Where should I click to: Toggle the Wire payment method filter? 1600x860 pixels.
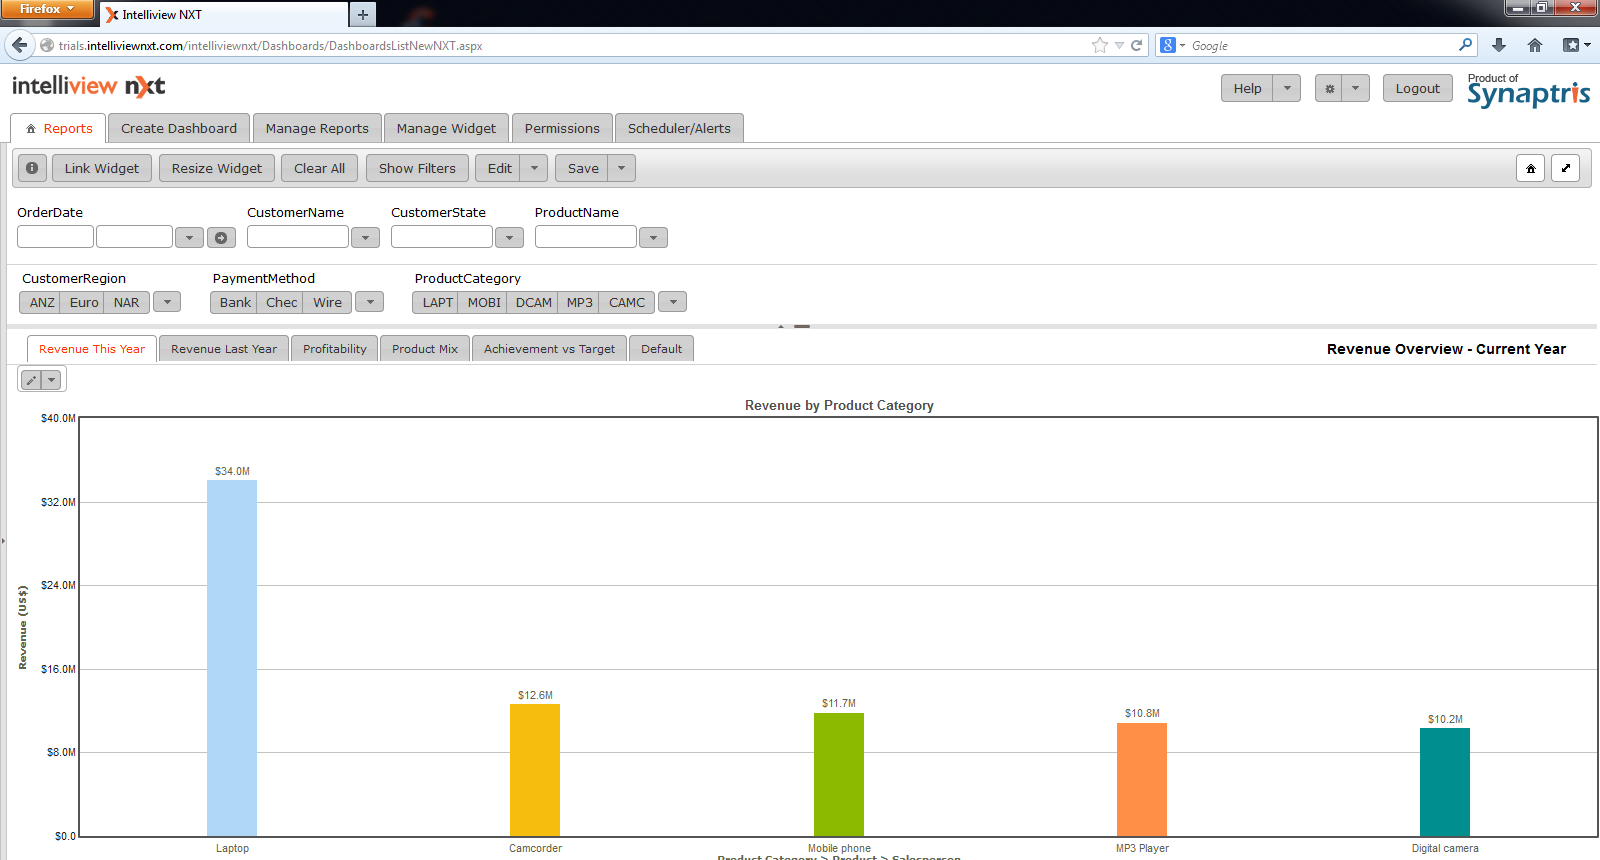coord(327,302)
